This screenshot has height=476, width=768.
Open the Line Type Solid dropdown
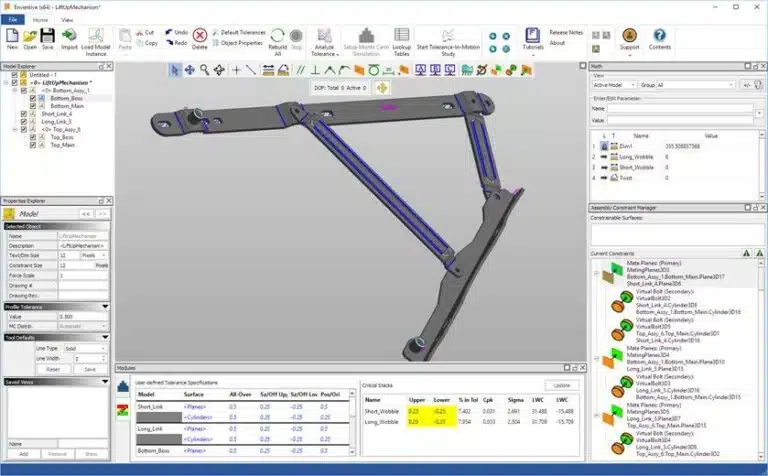[x=87, y=347]
